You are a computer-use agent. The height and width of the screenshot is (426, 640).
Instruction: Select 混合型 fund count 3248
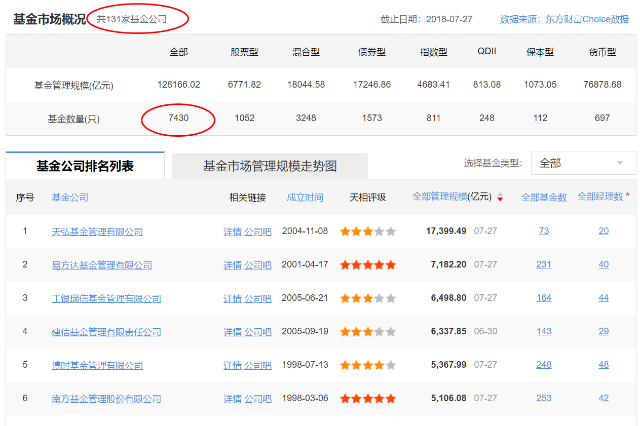pos(306,118)
